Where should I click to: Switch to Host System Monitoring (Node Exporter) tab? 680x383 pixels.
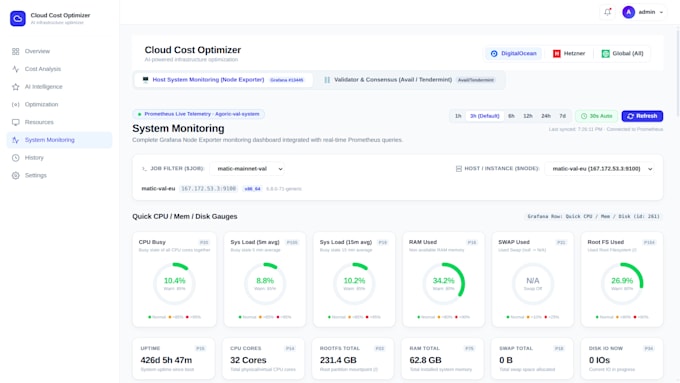pos(223,80)
